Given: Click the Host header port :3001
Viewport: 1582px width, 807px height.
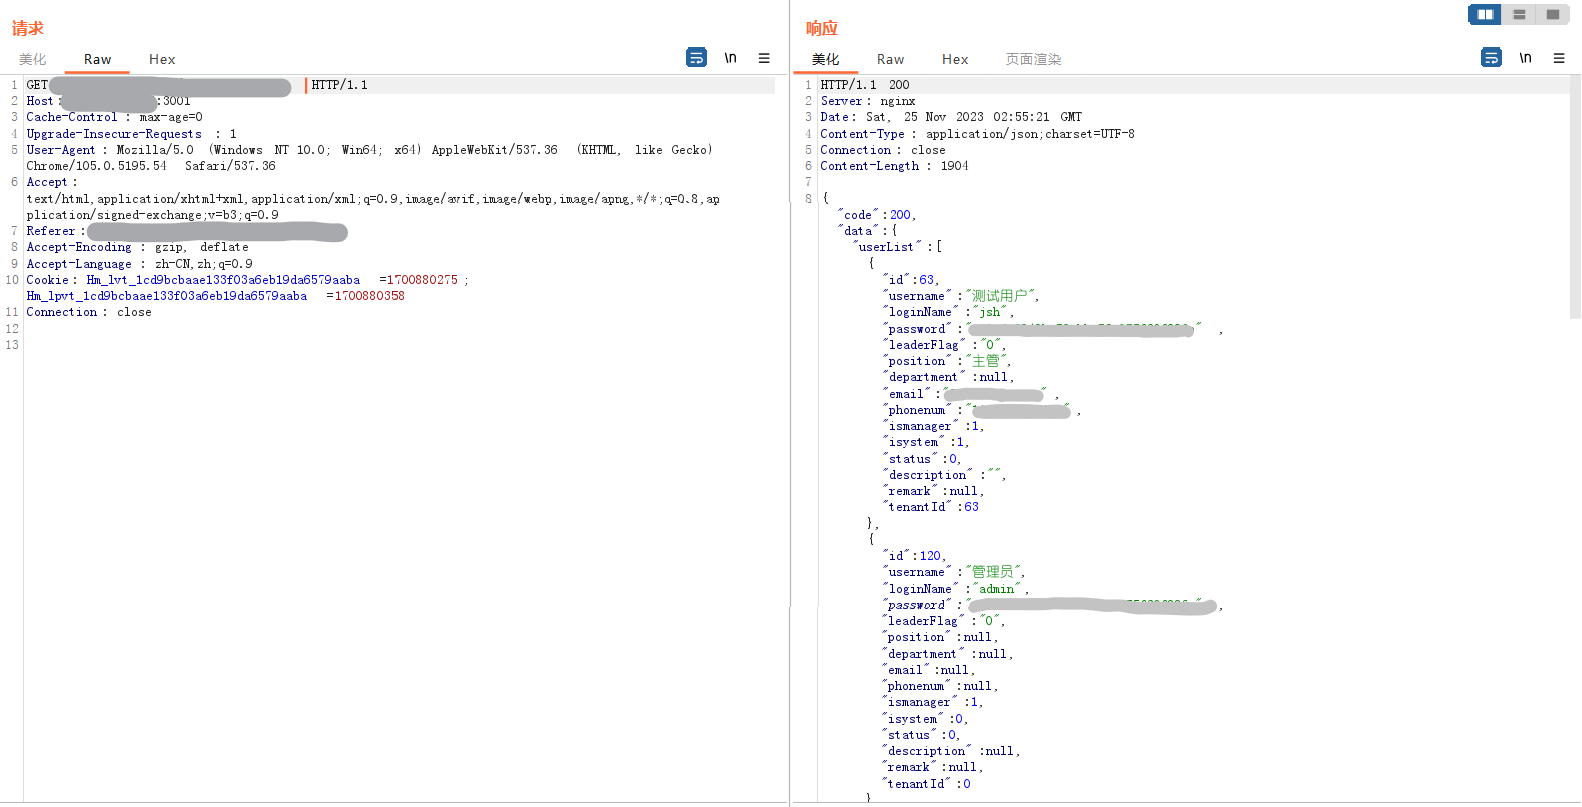Looking at the screenshot, I should tap(174, 101).
